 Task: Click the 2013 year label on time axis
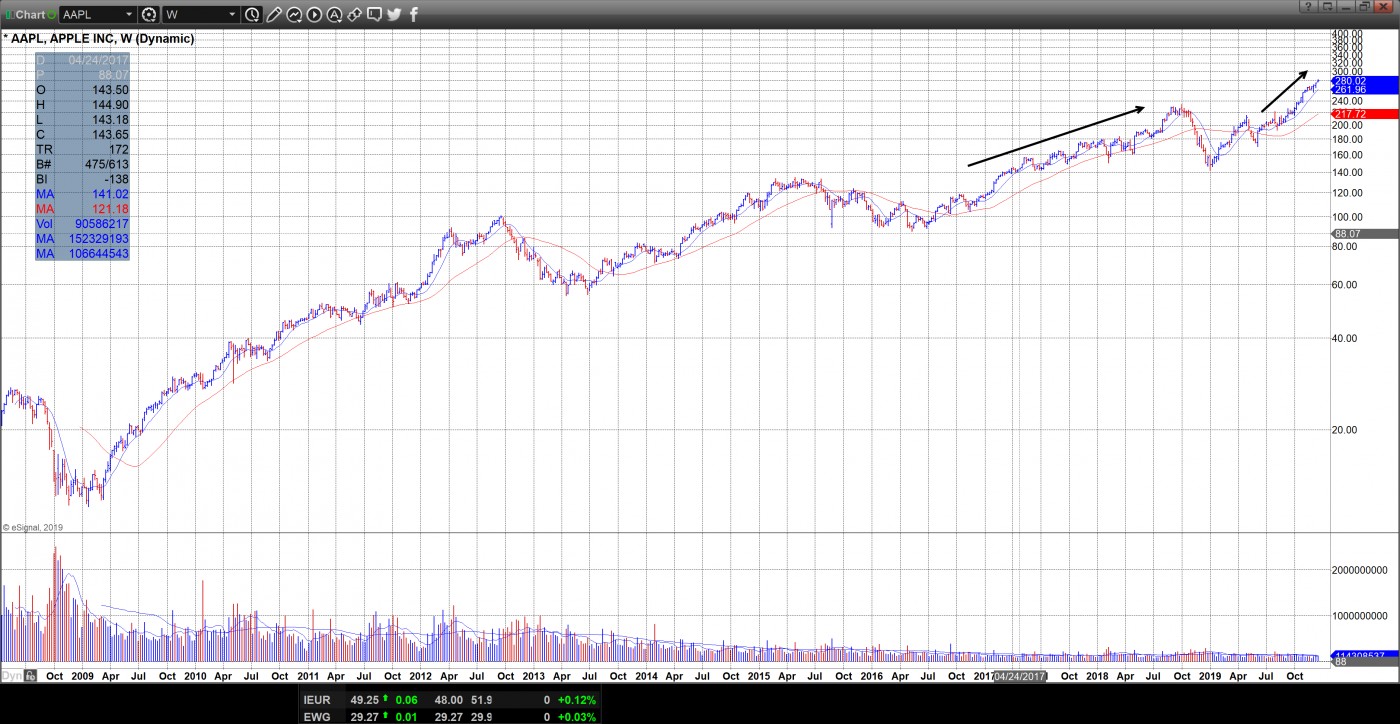click(x=534, y=676)
